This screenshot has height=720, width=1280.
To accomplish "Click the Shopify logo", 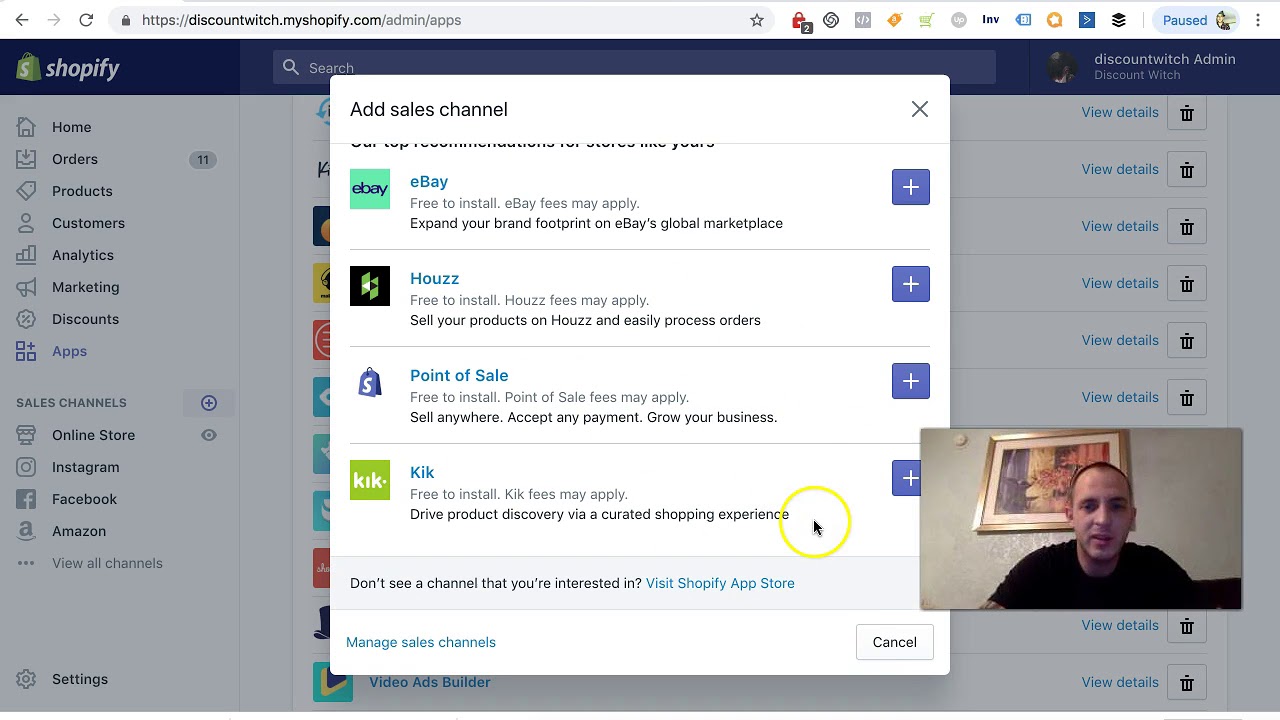I will (68, 68).
